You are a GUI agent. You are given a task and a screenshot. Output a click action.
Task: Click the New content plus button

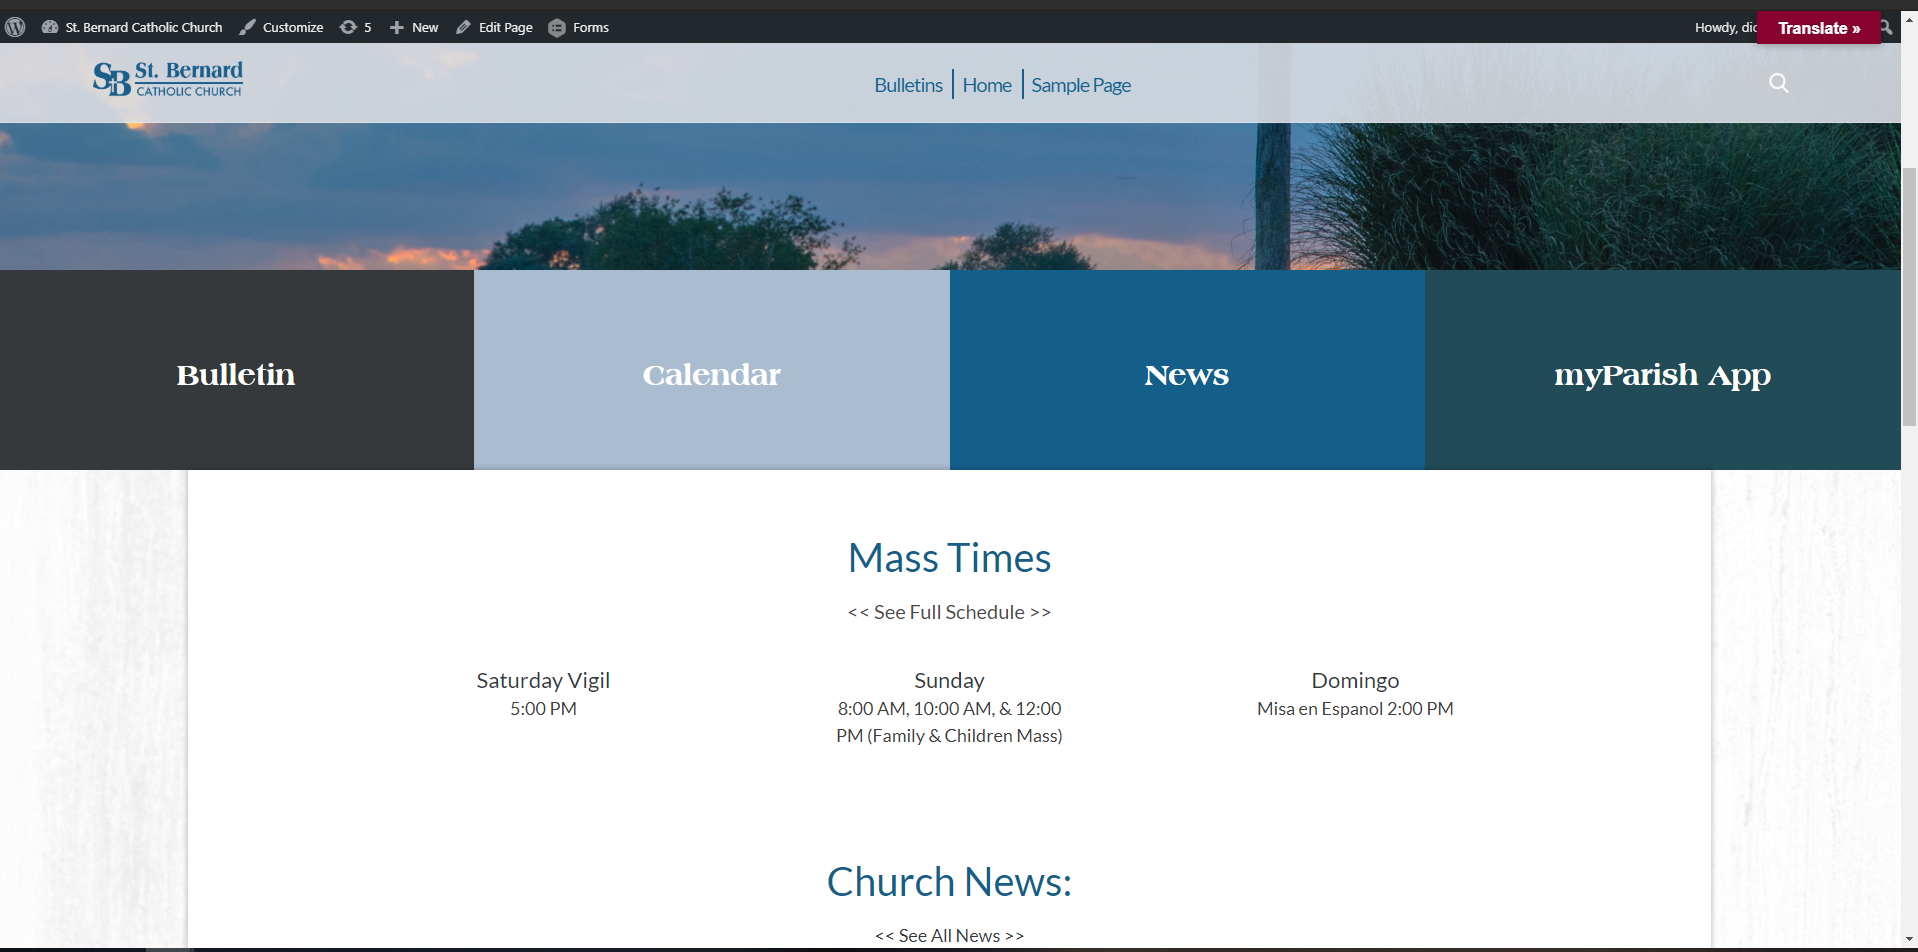(414, 27)
